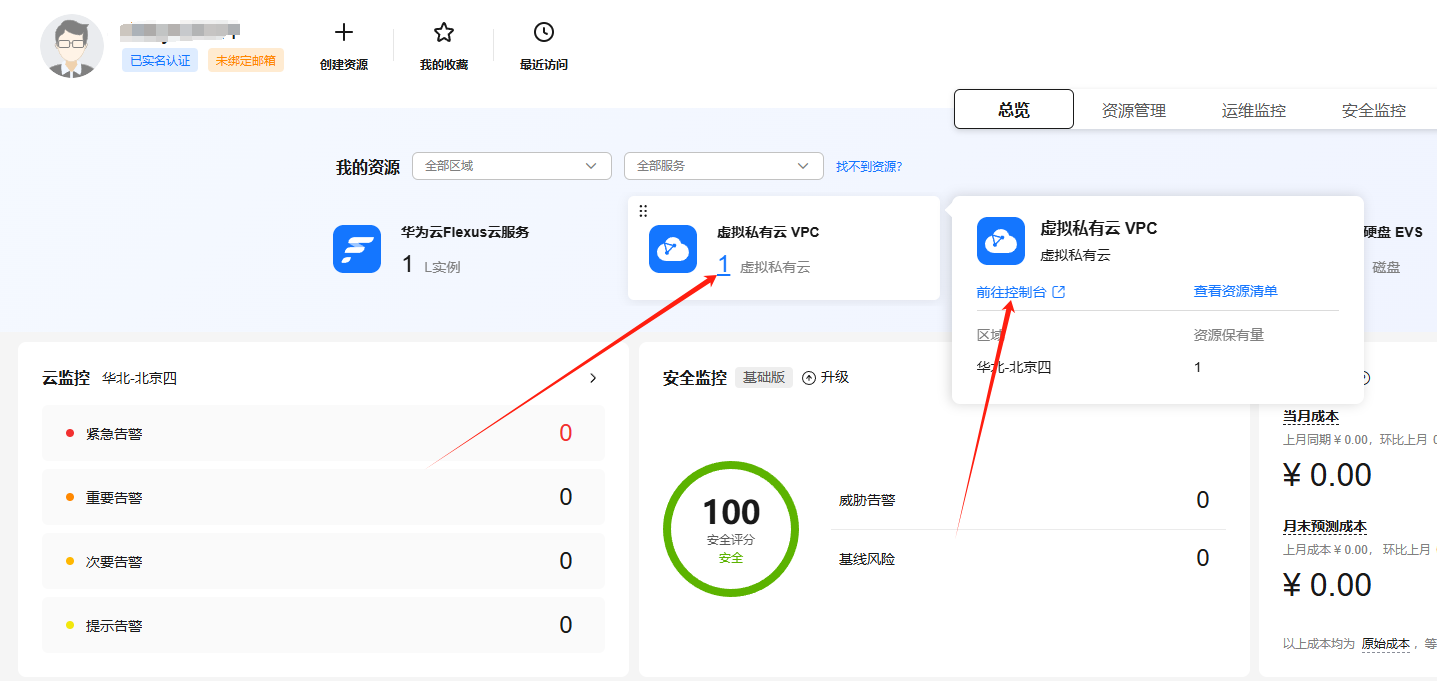Viewport: 1437px width, 681px height.
Task: Switch to the 安全监控 tab
Action: (x=1374, y=111)
